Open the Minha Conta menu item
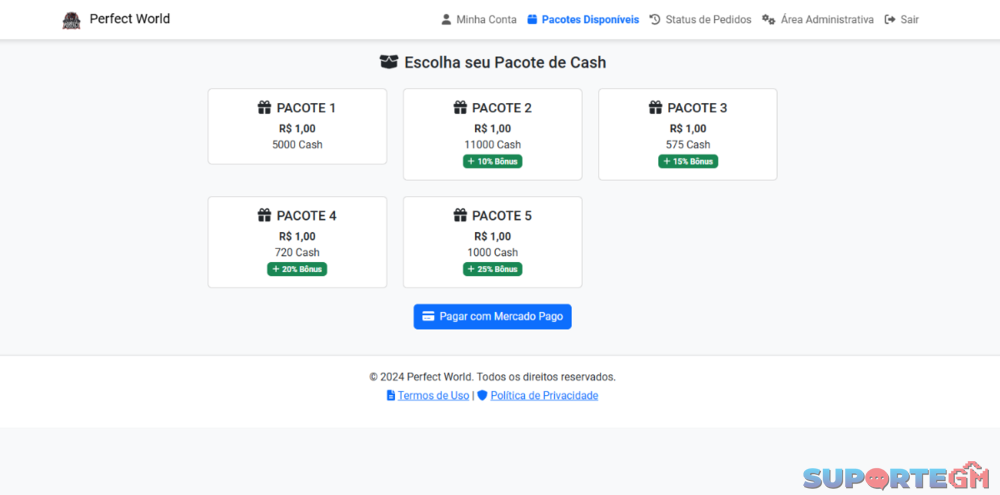1000x495 pixels. [486, 20]
